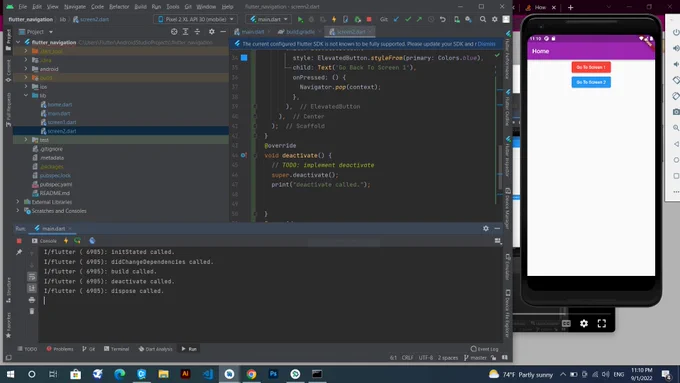Click Hot Reload lightning in Run panel
Viewport: 680px width, 383px height.
click(66, 241)
